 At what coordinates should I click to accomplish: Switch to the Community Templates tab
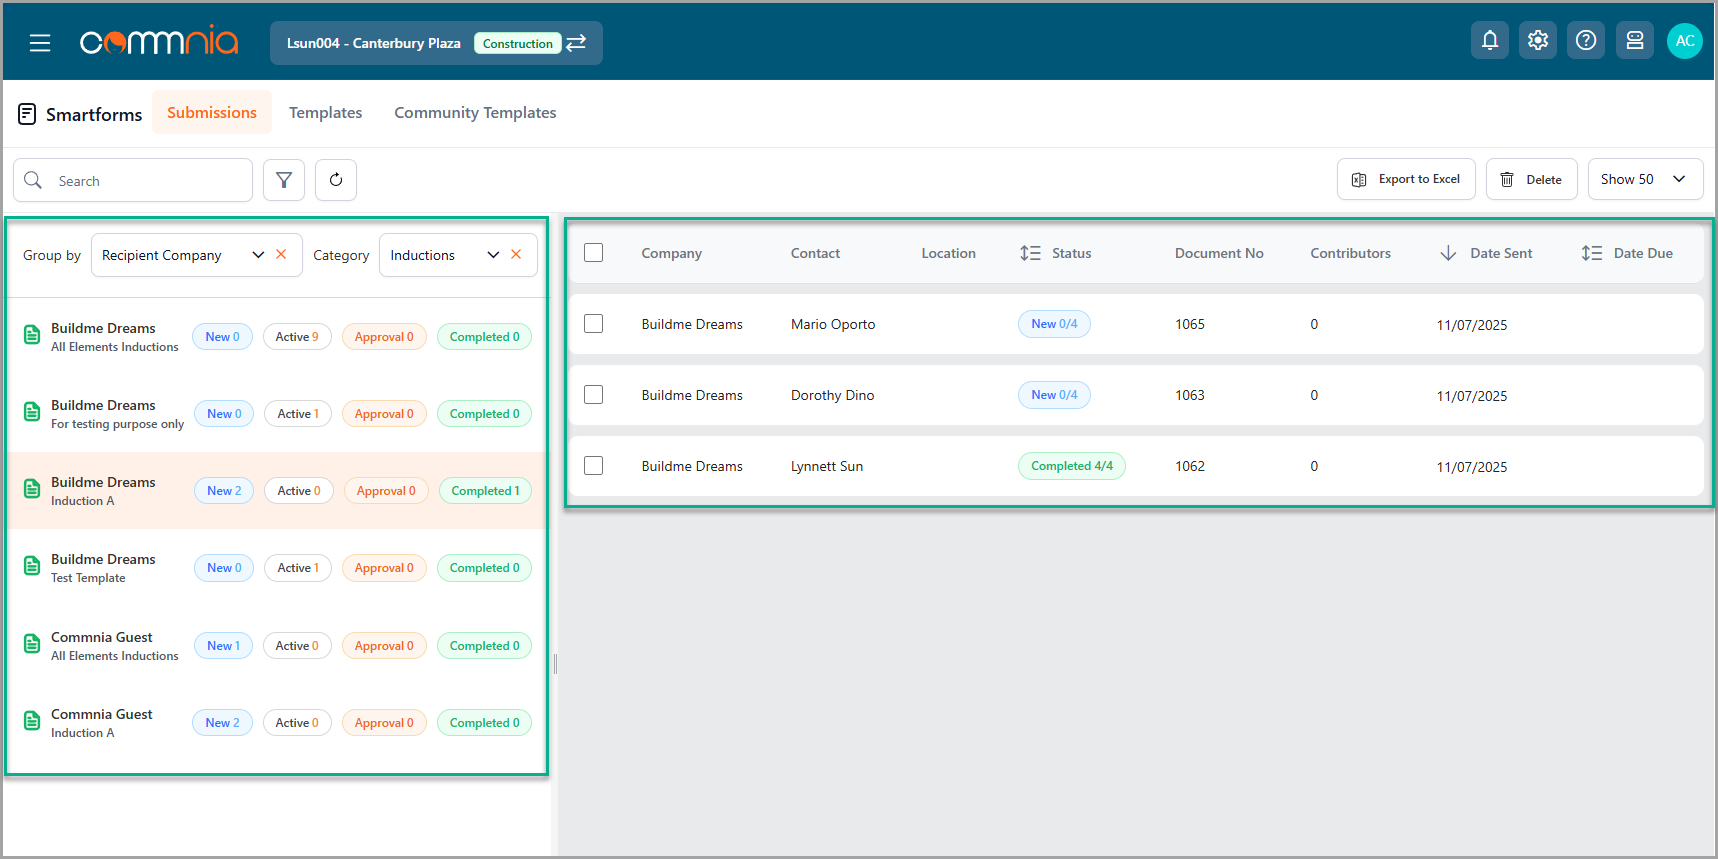click(475, 113)
